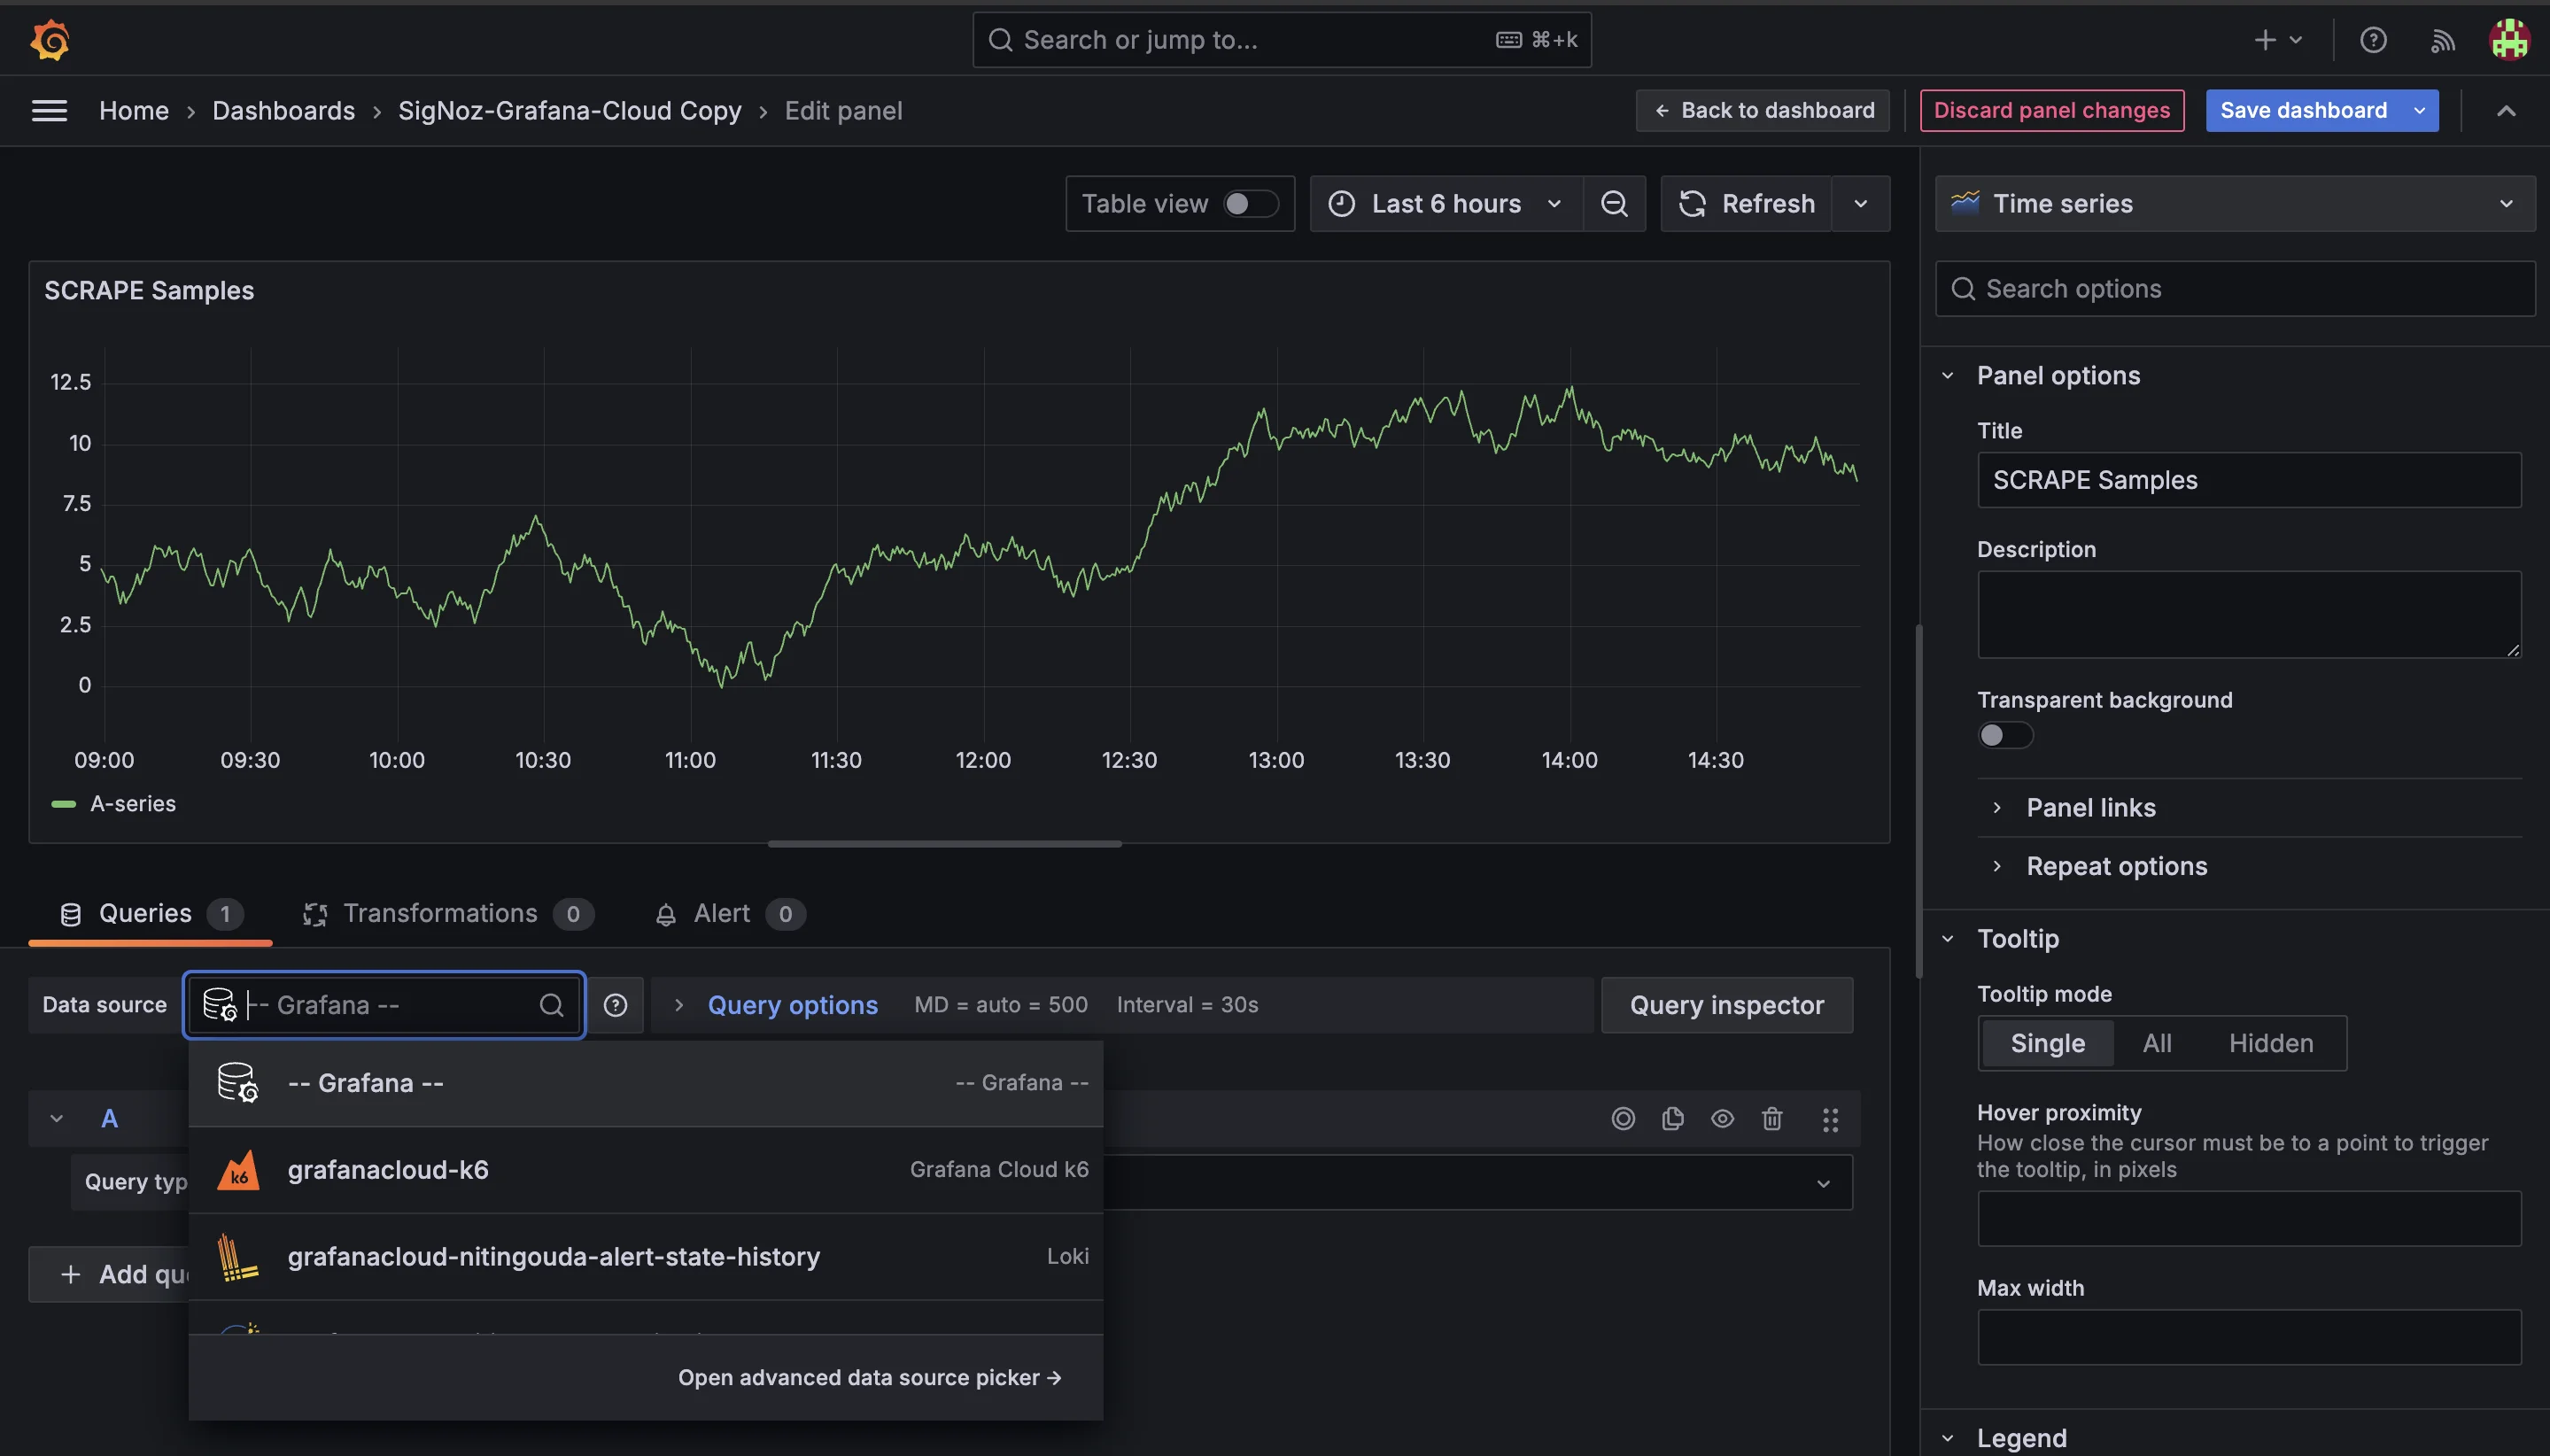Open Query type dropdown chevron

point(1823,1183)
